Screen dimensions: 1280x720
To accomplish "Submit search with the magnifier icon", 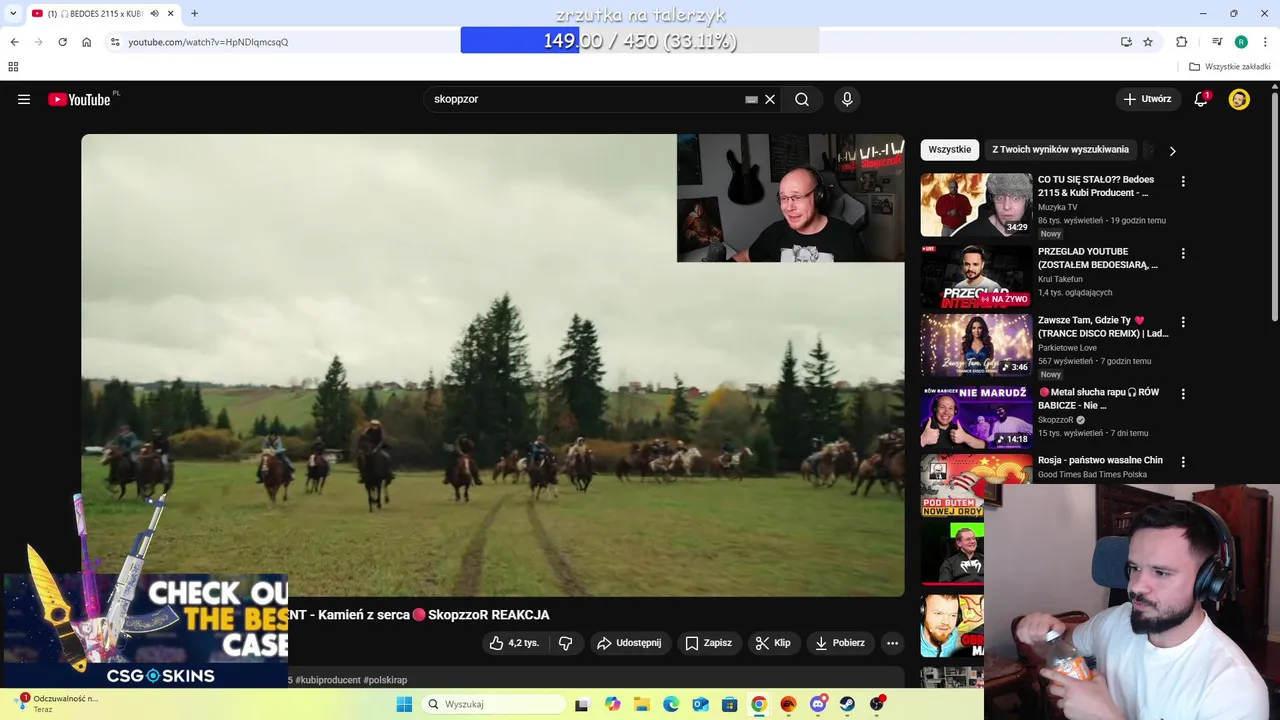I will click(802, 99).
